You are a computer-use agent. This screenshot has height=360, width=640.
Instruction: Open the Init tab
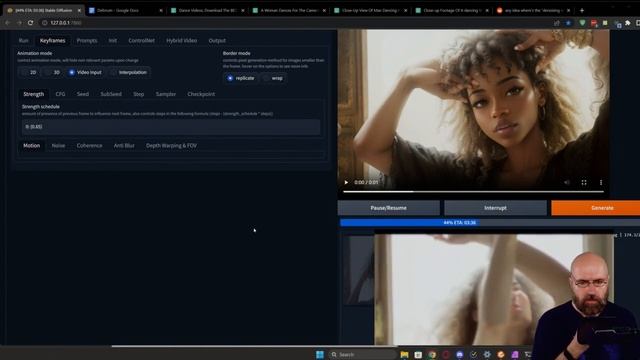point(113,40)
